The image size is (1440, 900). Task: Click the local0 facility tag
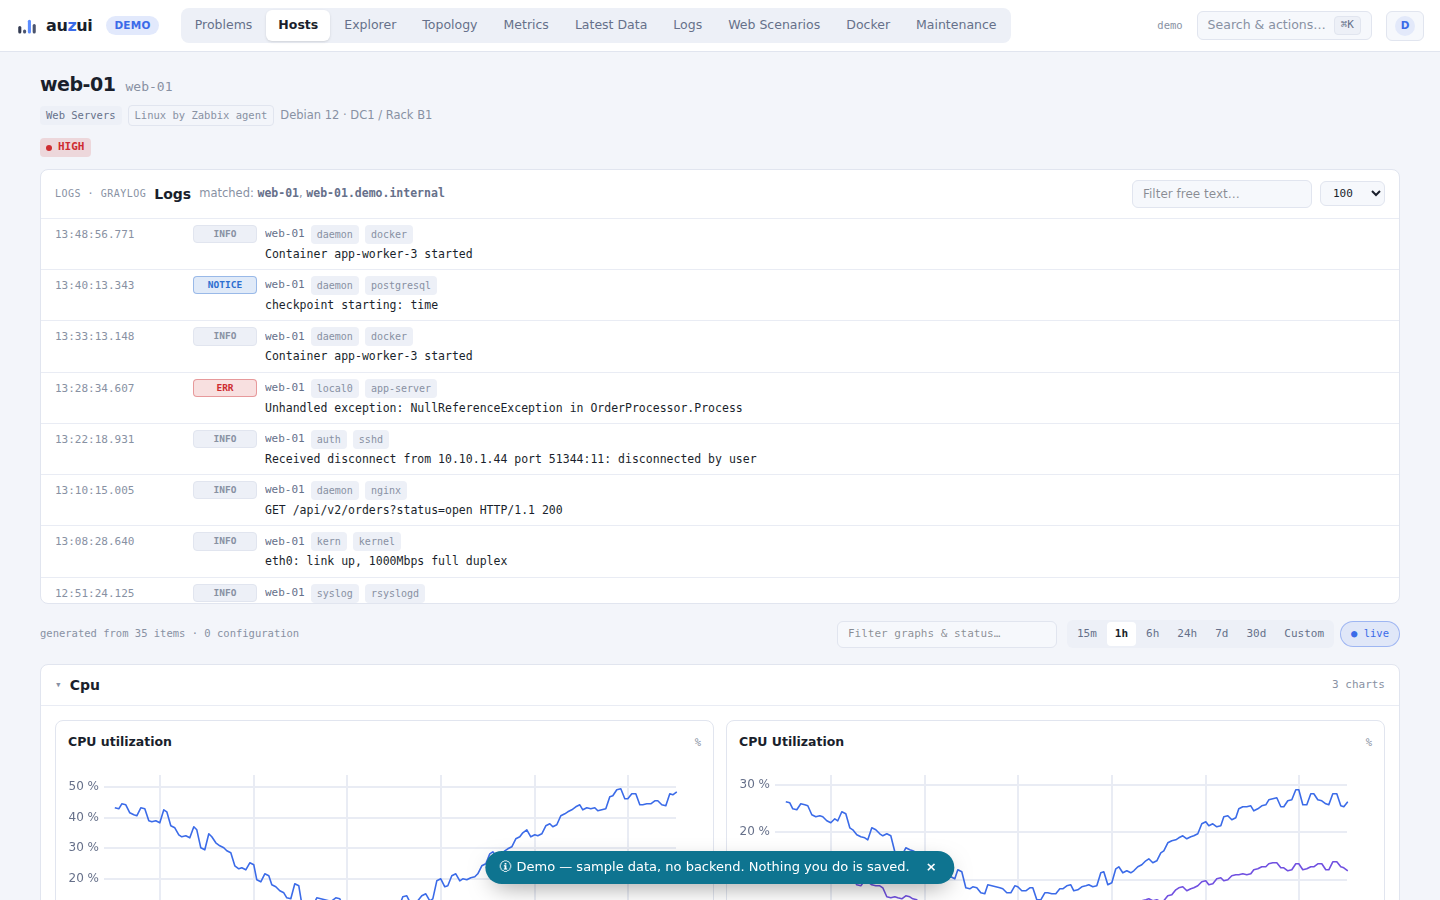pyautogui.click(x=334, y=389)
